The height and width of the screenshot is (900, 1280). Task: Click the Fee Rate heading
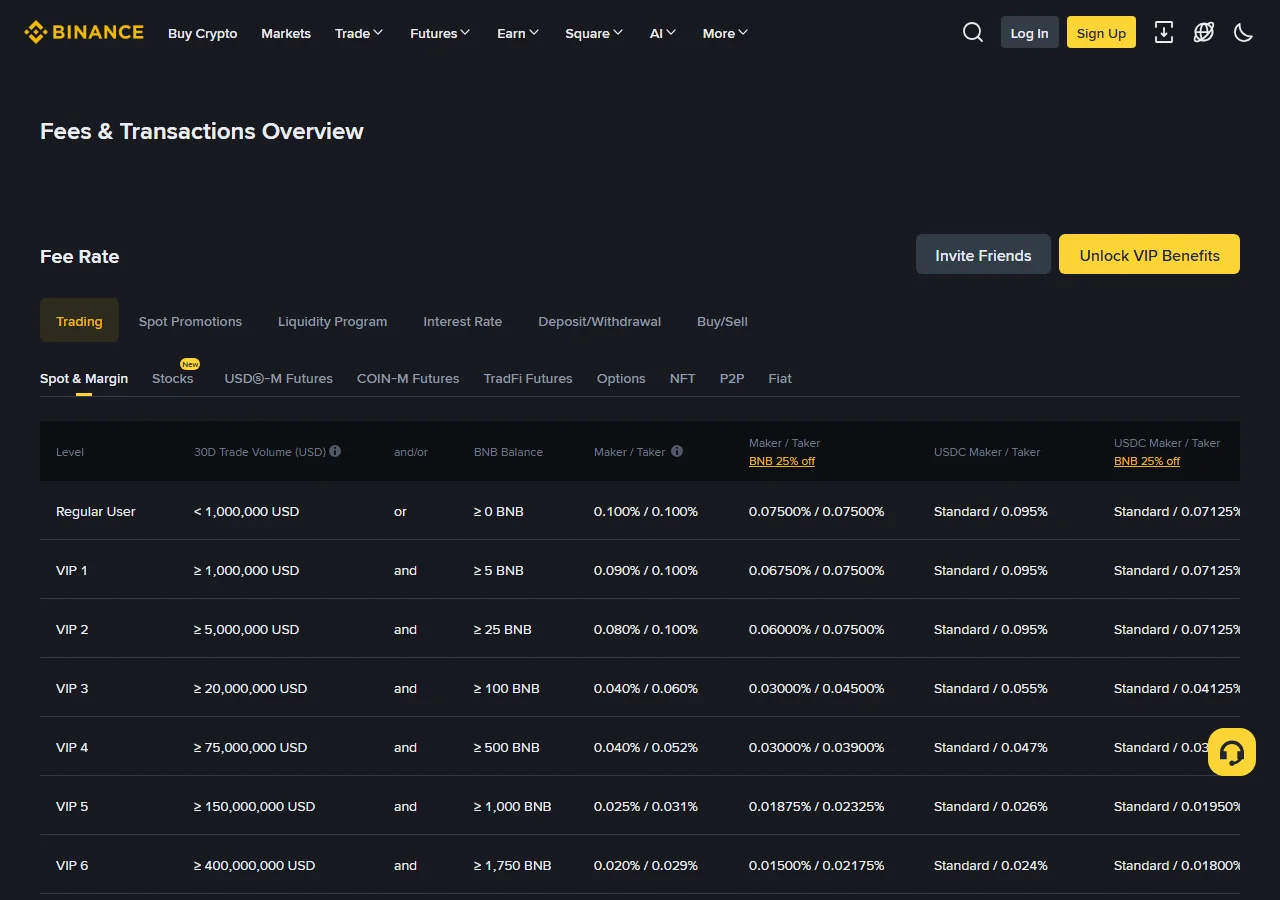point(80,256)
